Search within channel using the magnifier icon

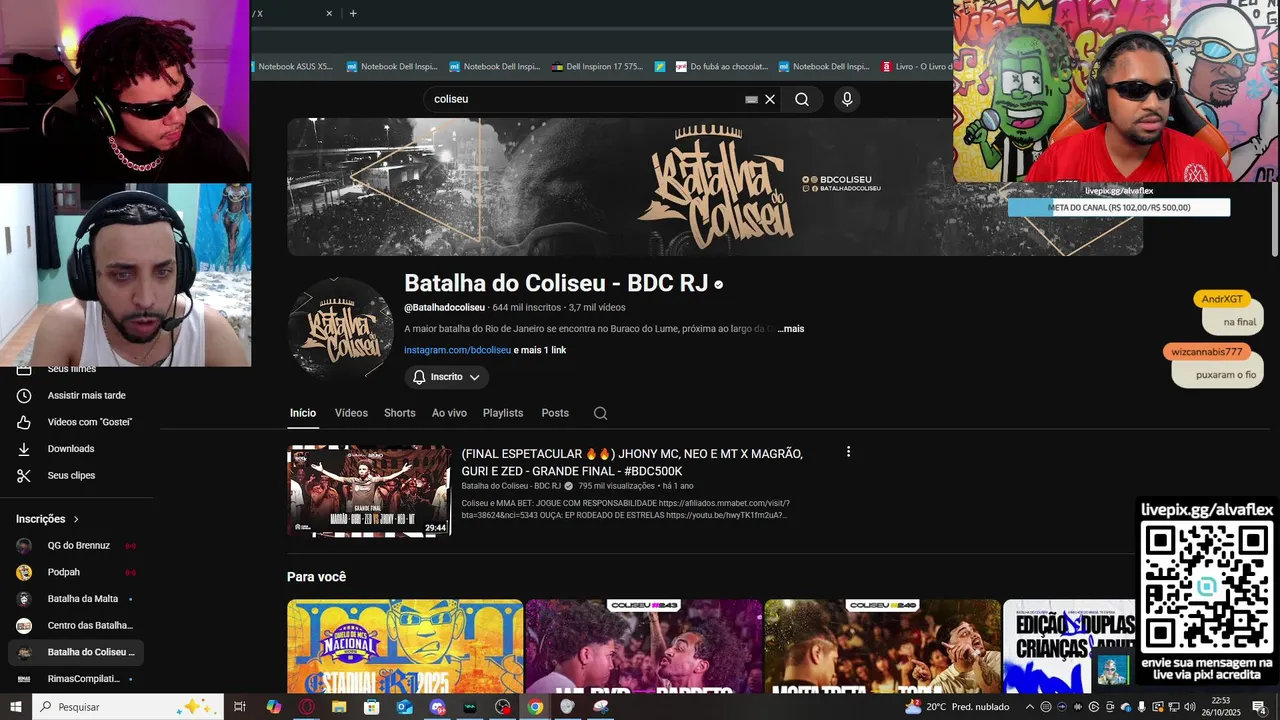(x=600, y=413)
